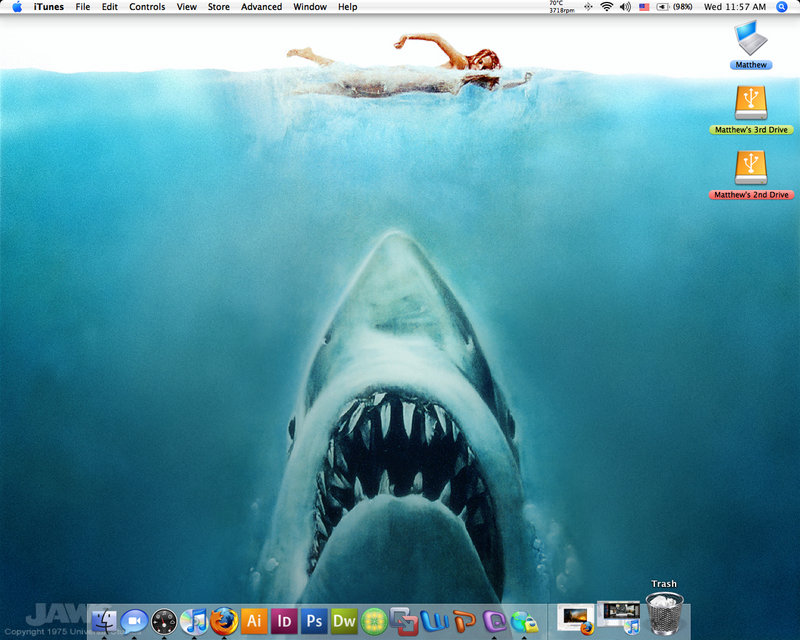
Task: Open the File menu
Action: pyautogui.click(x=83, y=7)
